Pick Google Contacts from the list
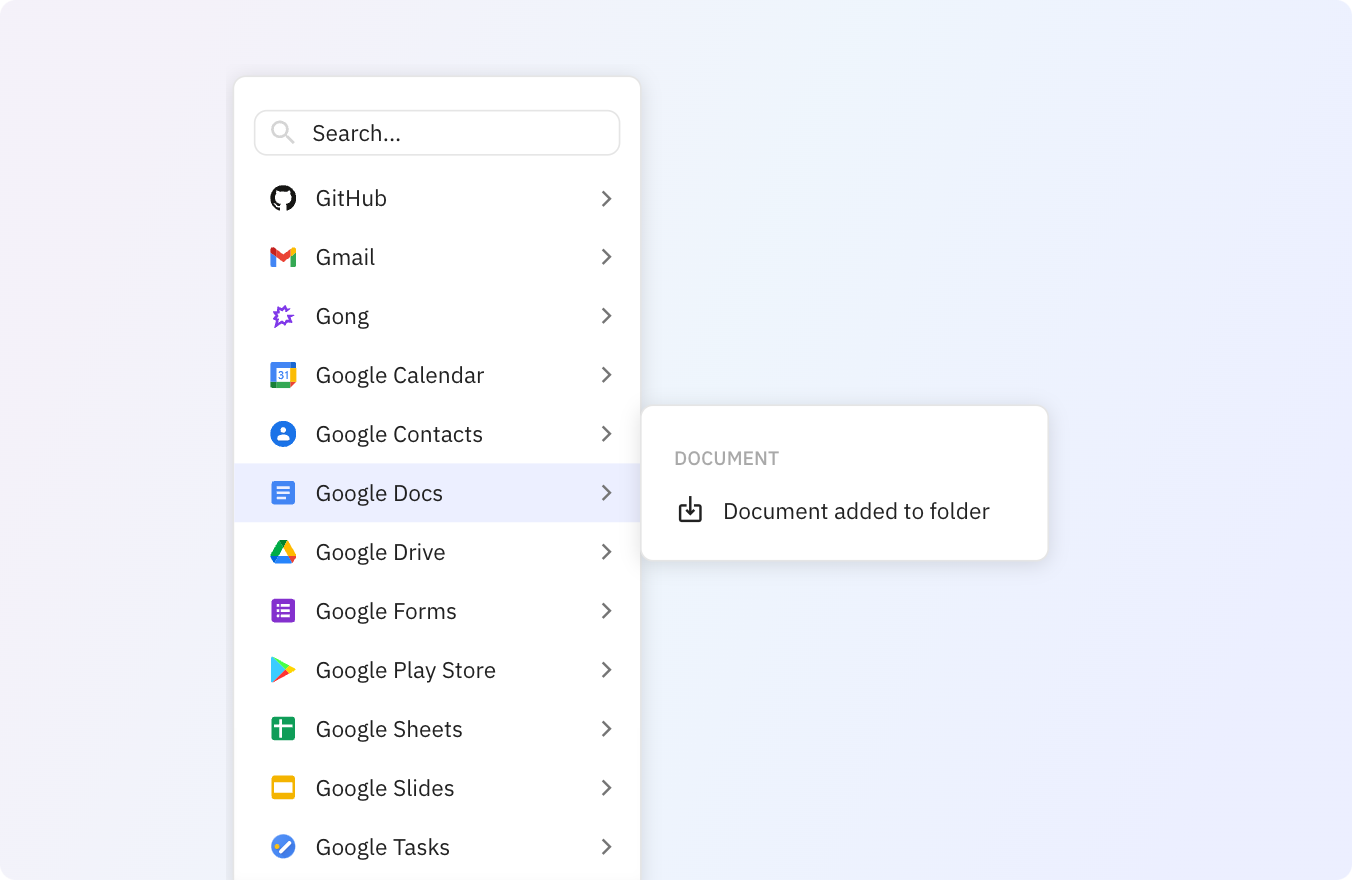Screen dimensions: 1352x880 pyautogui.click(x=437, y=434)
